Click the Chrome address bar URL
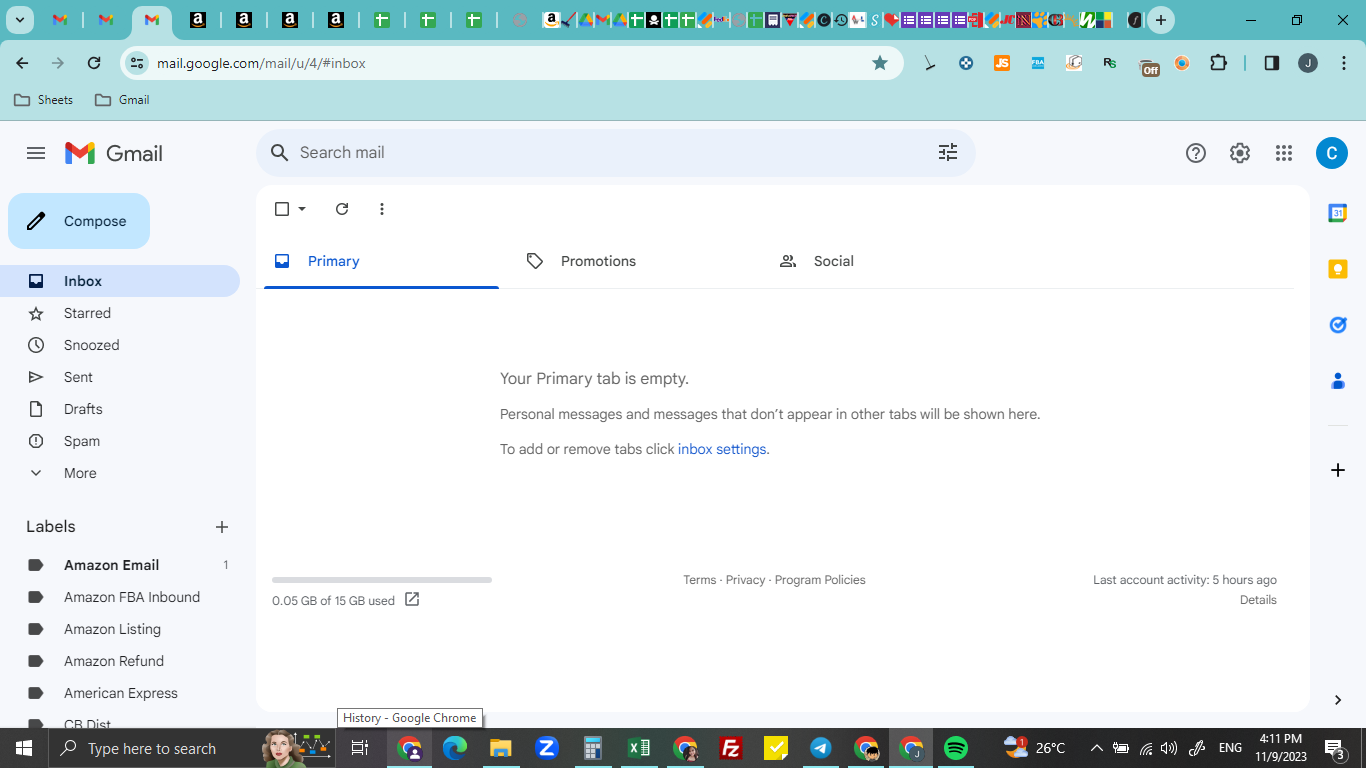1366x768 pixels. click(x=261, y=63)
